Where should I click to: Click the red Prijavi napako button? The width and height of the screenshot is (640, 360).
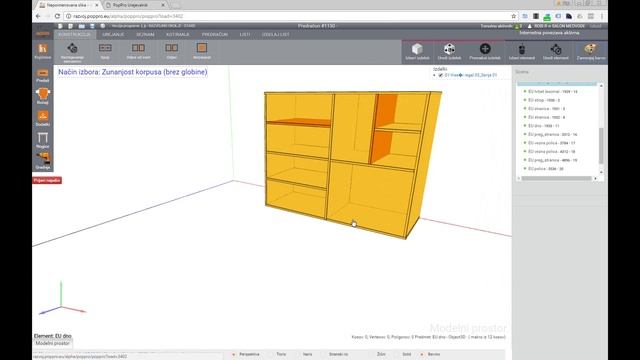pos(47,180)
